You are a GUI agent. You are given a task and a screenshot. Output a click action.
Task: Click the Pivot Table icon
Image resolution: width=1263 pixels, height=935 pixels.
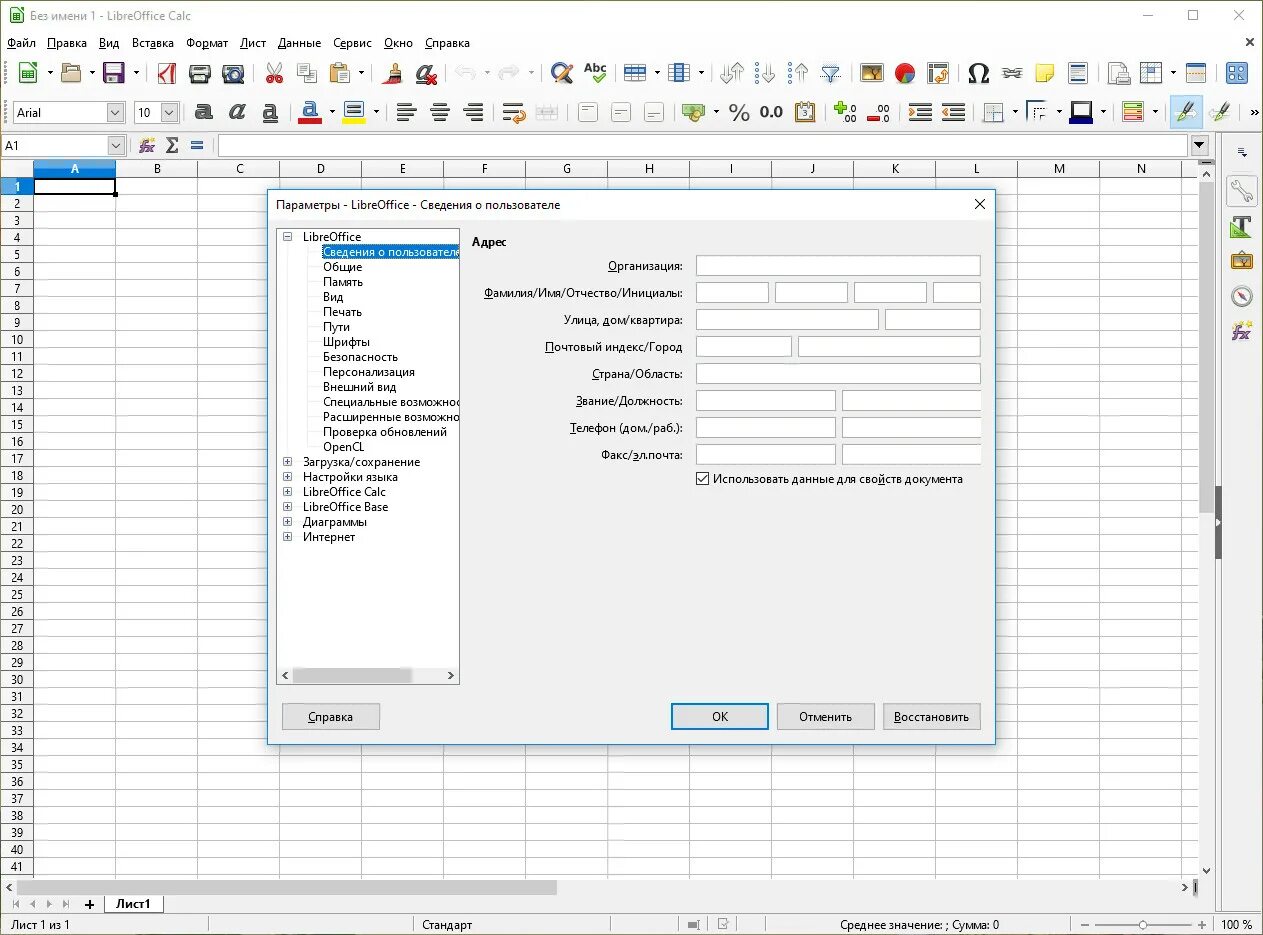tap(938, 73)
